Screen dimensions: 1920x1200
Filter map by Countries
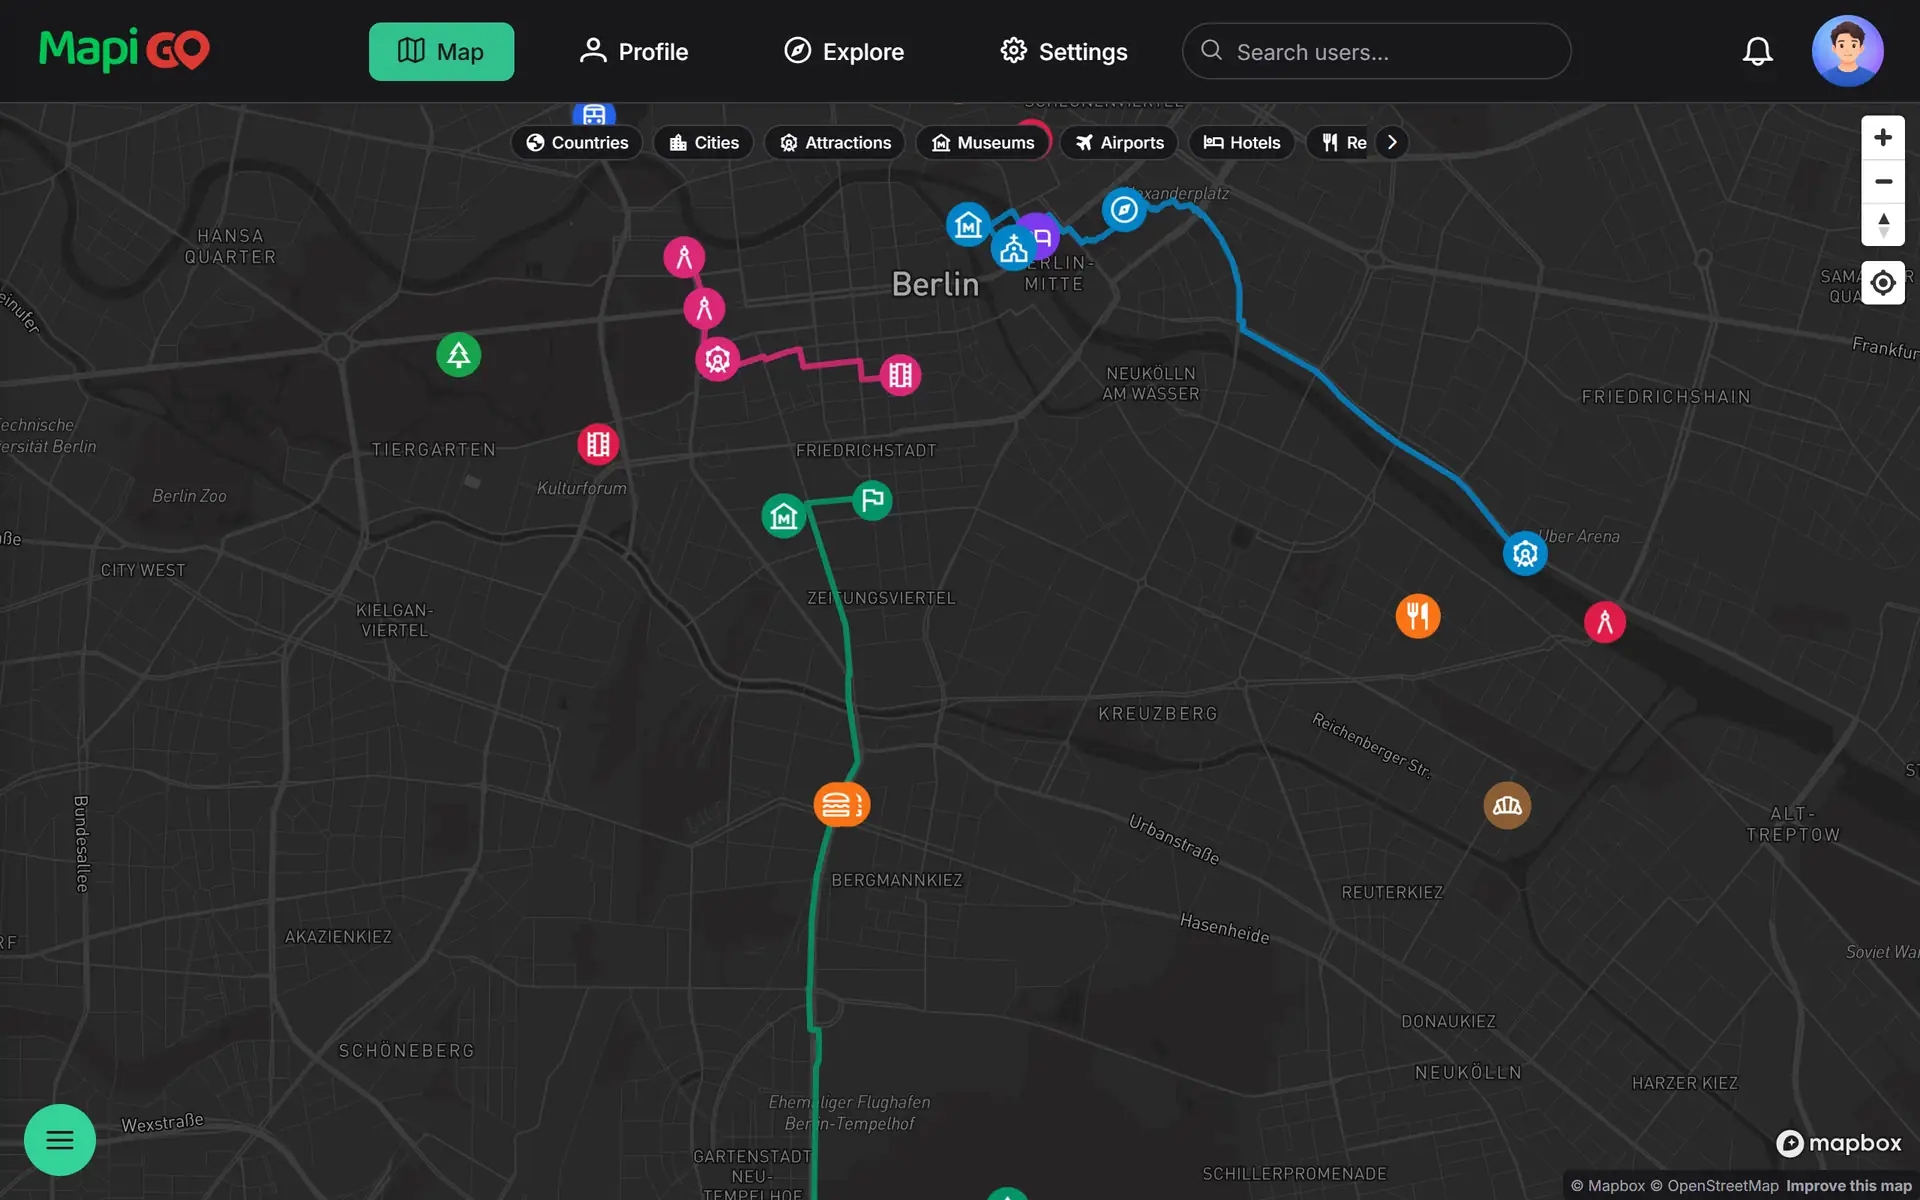tap(577, 143)
